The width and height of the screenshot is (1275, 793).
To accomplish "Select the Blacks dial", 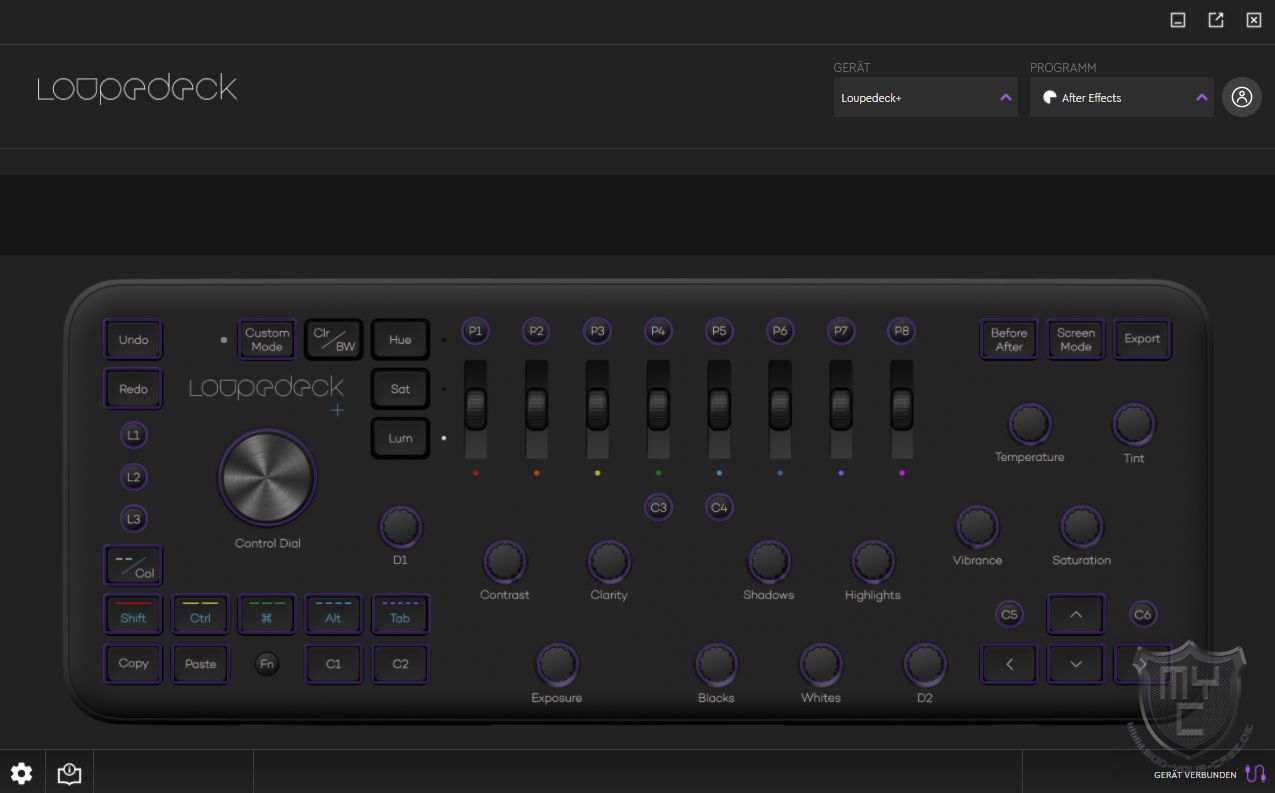I will pyautogui.click(x=716, y=664).
